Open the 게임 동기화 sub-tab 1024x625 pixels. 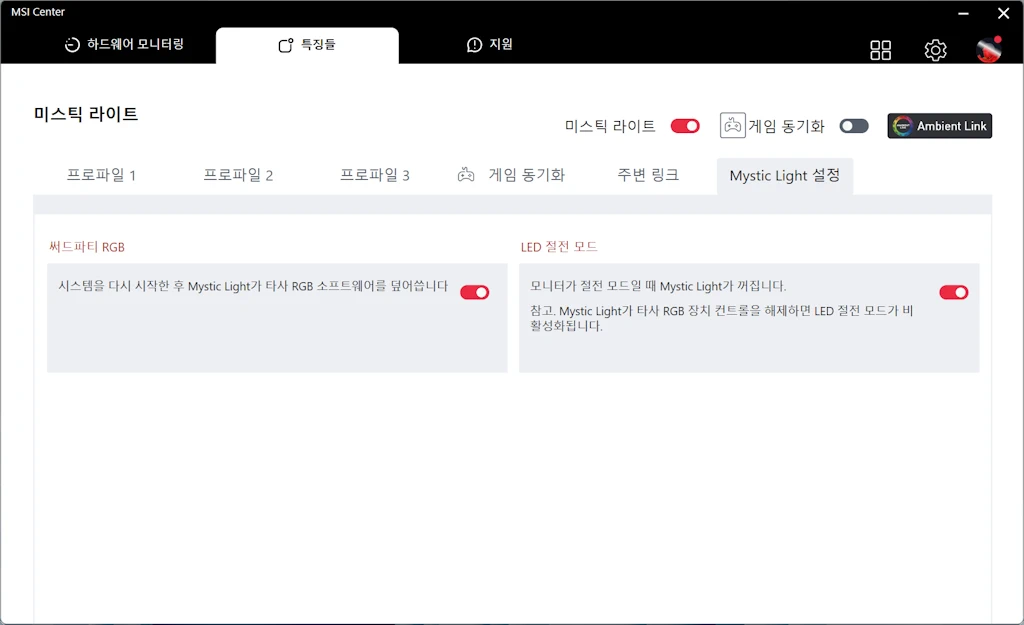511,175
